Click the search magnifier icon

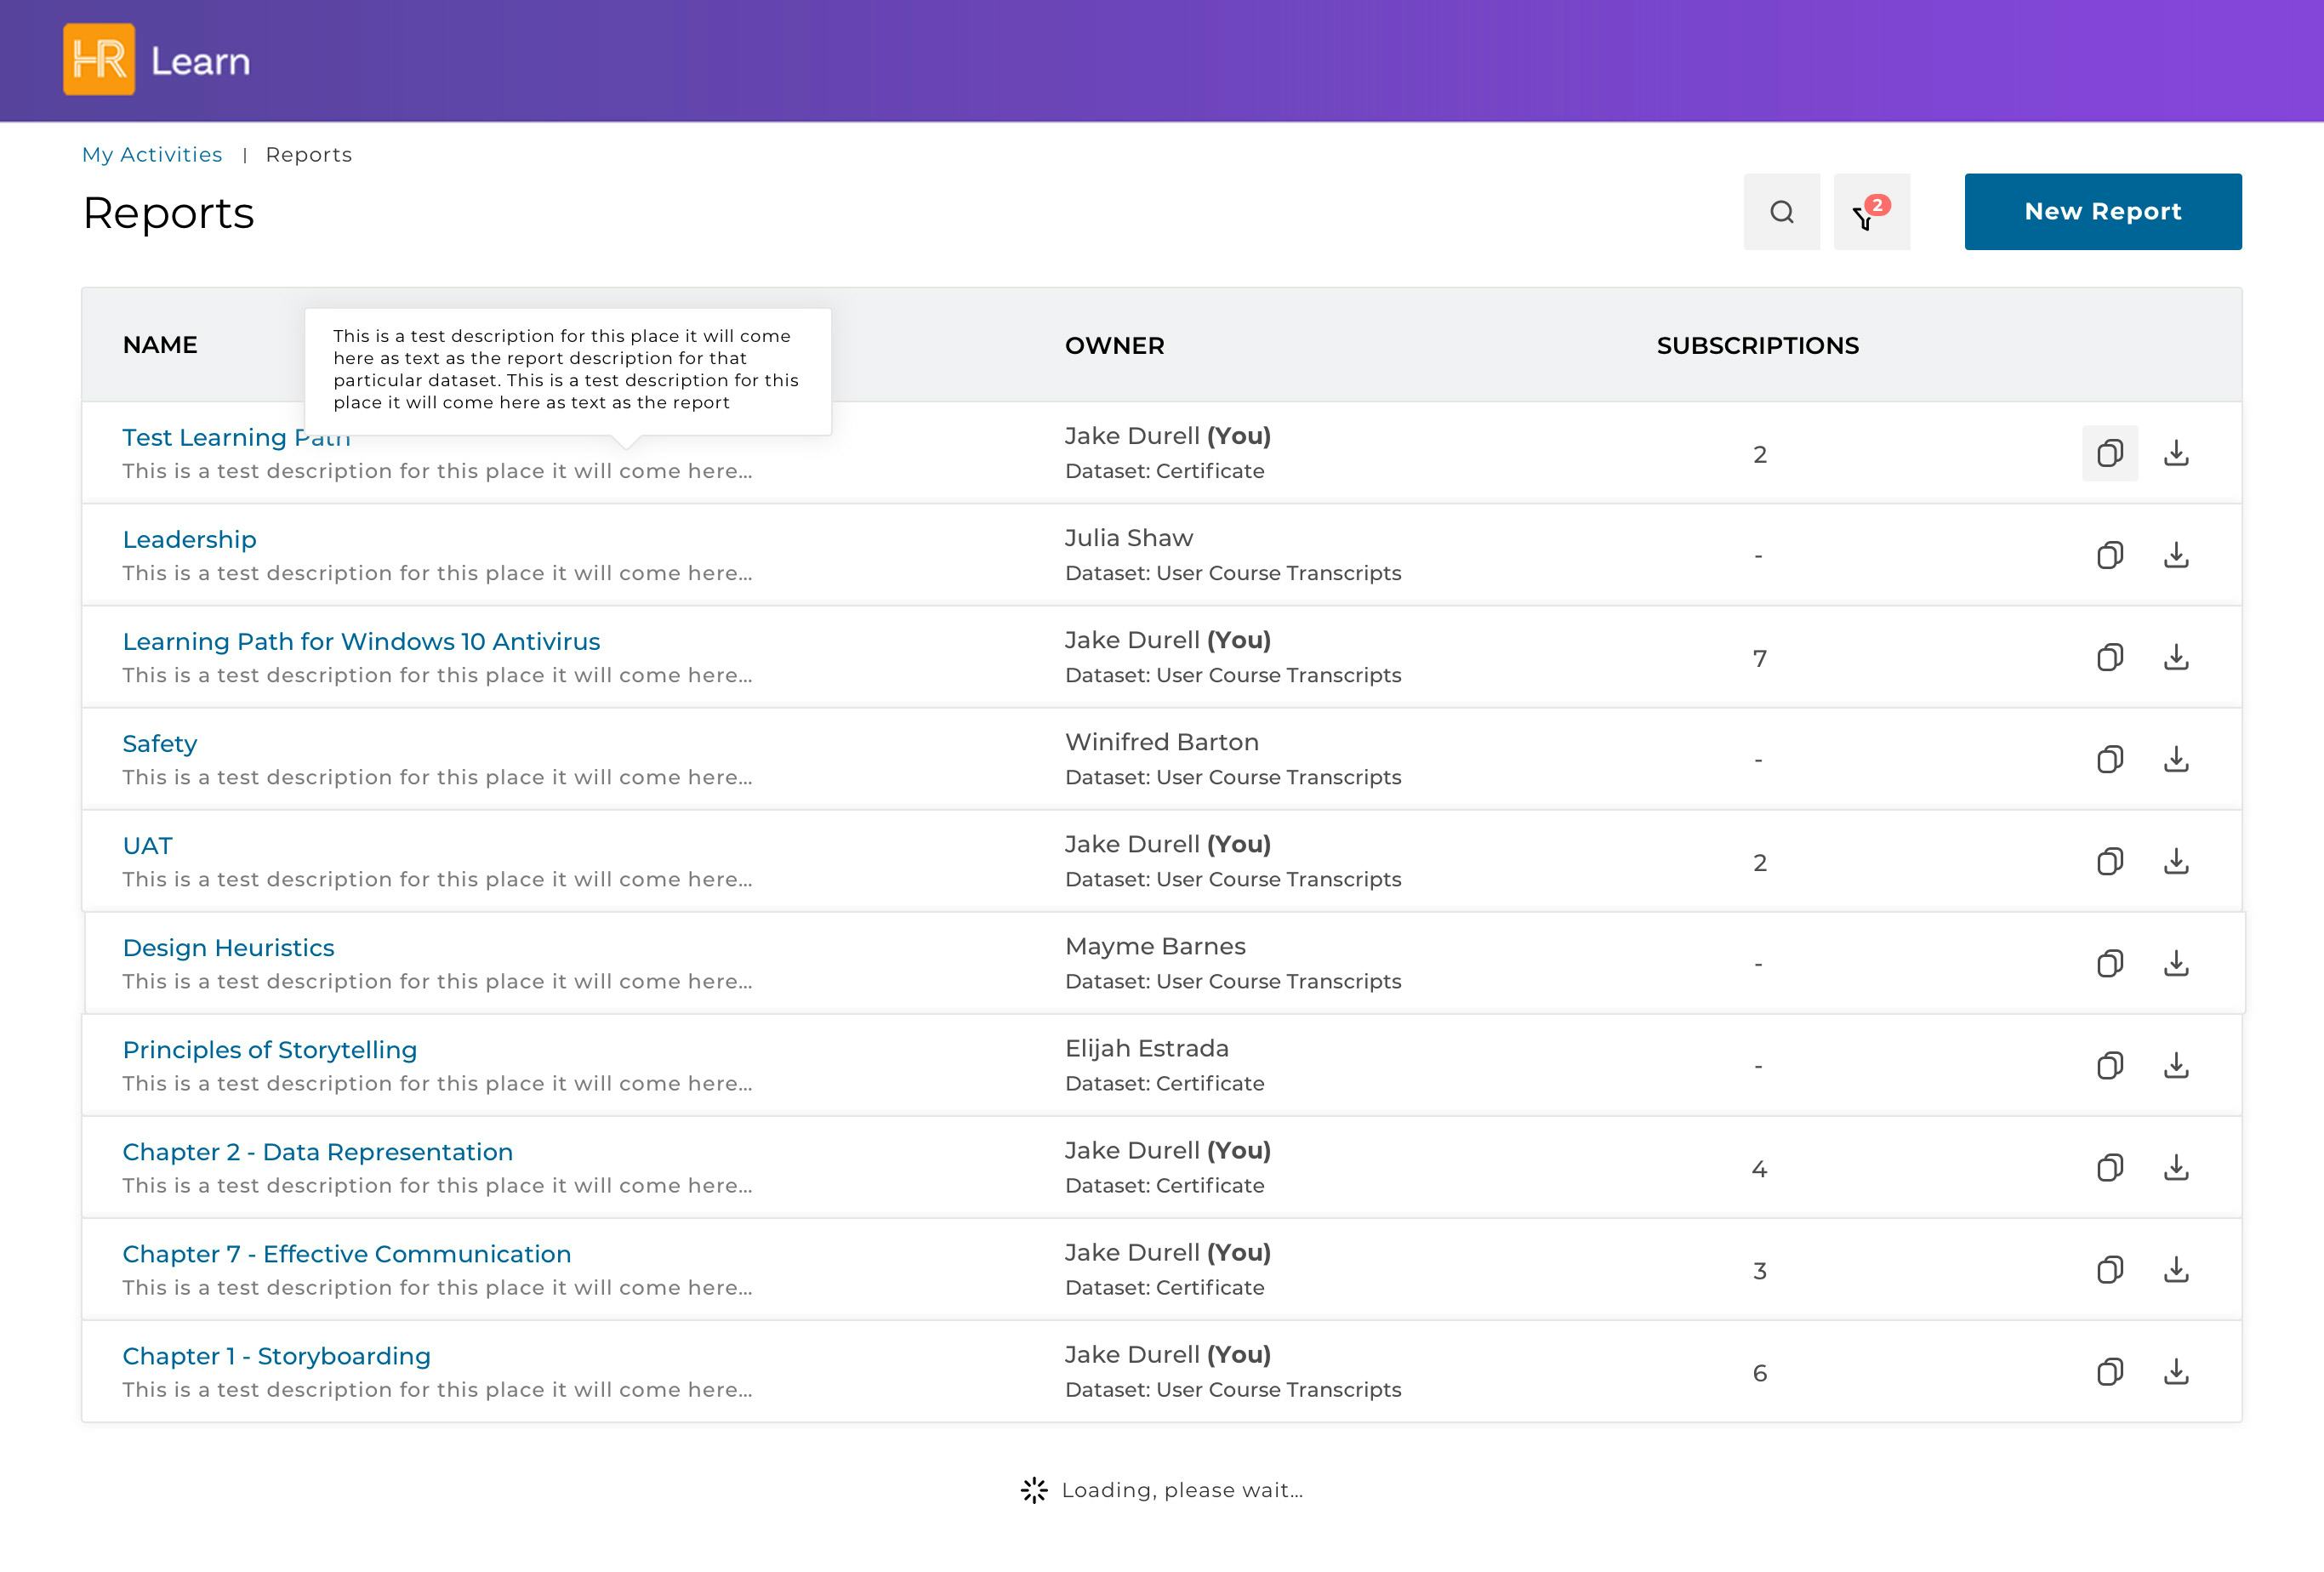coord(1781,212)
